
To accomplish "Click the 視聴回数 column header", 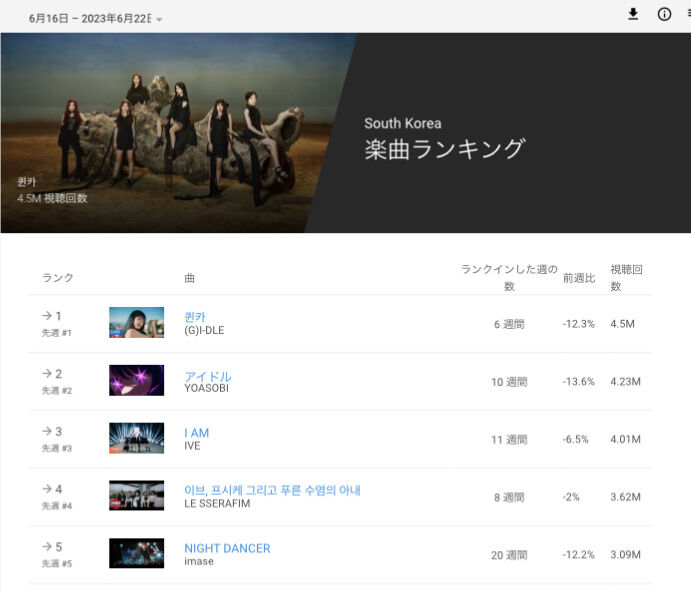I will pyautogui.click(x=626, y=278).
